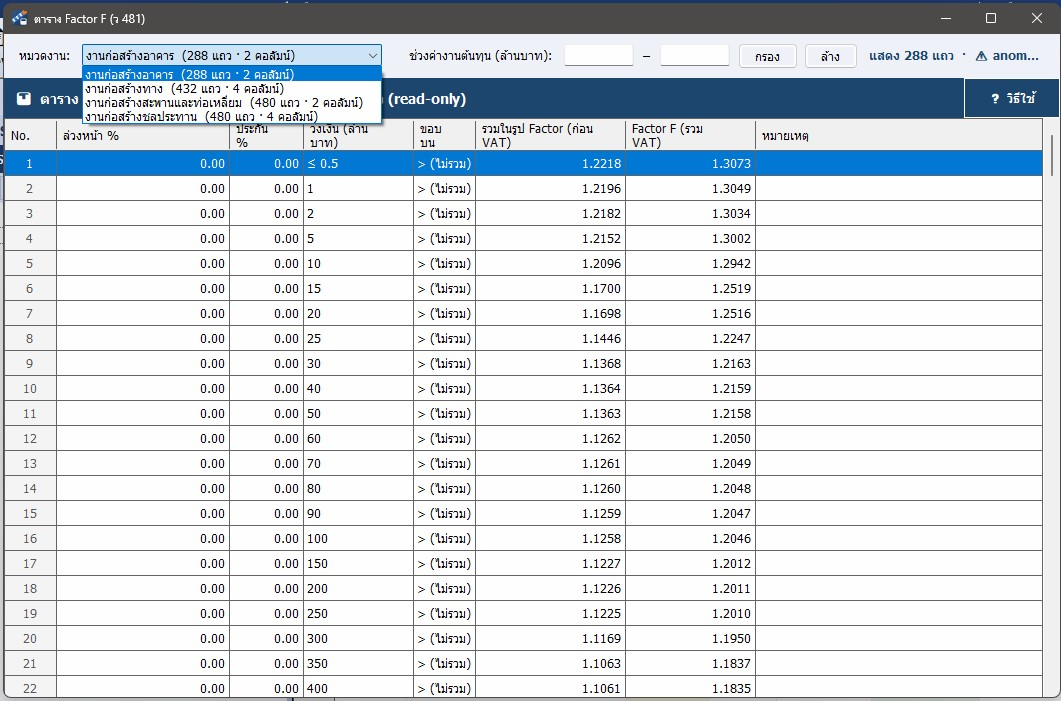Screen dimensions: 1061x701
Task: Maximize the Factor F window
Action: (x=991, y=18)
